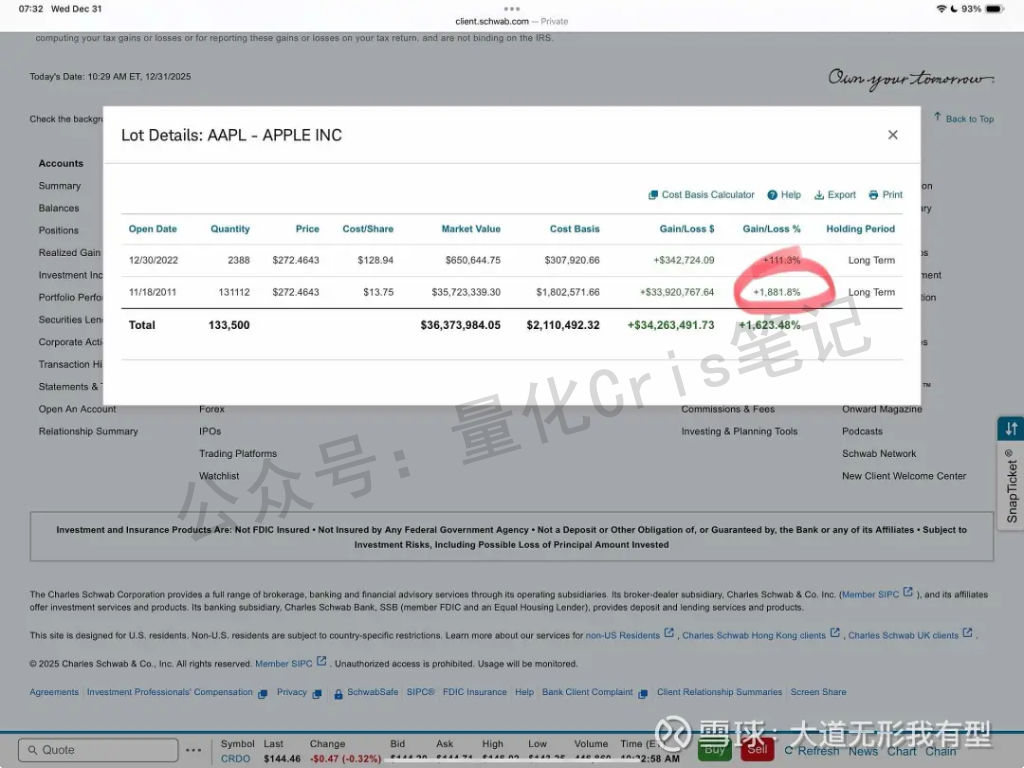Sort by Cost Basis column header
1024x768 pixels.
575,229
